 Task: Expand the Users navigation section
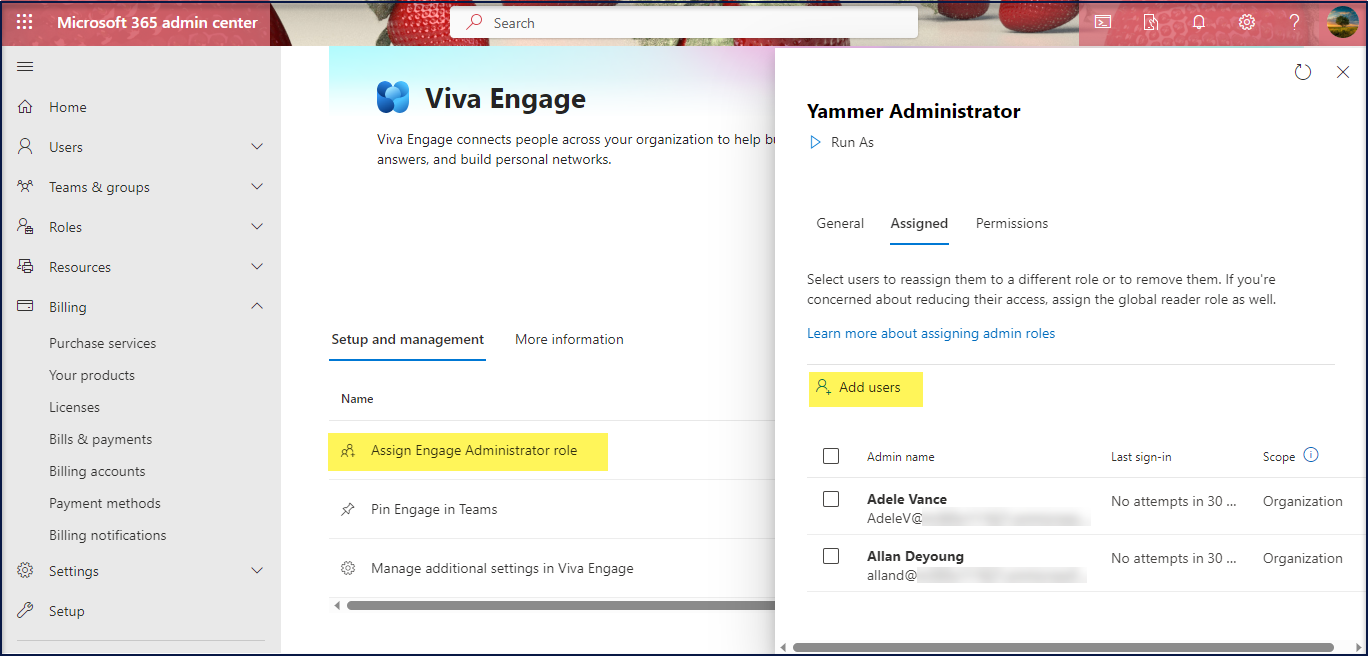pos(257,146)
